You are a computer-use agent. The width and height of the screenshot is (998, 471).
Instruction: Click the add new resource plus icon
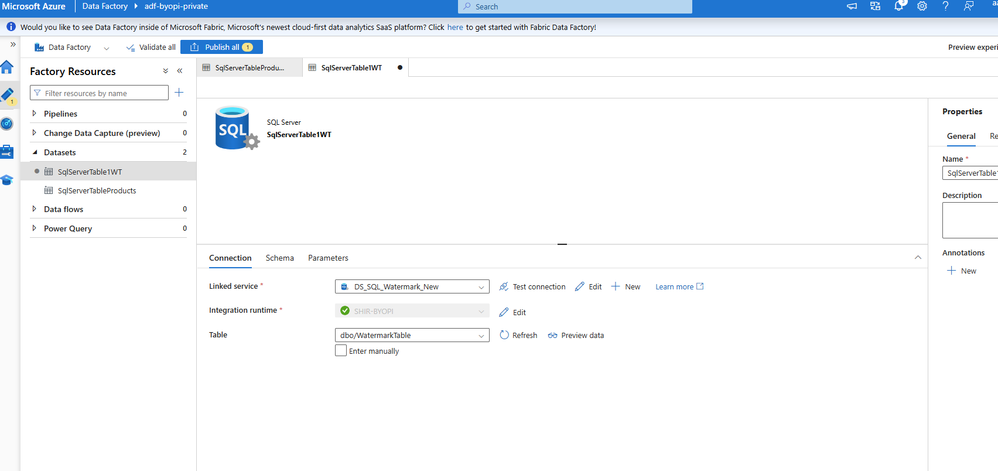pyautogui.click(x=179, y=93)
